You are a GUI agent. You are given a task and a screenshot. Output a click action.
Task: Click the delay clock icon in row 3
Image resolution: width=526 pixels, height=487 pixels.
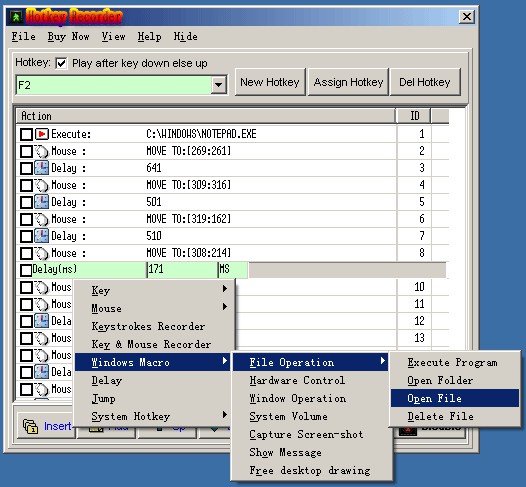(x=42, y=168)
